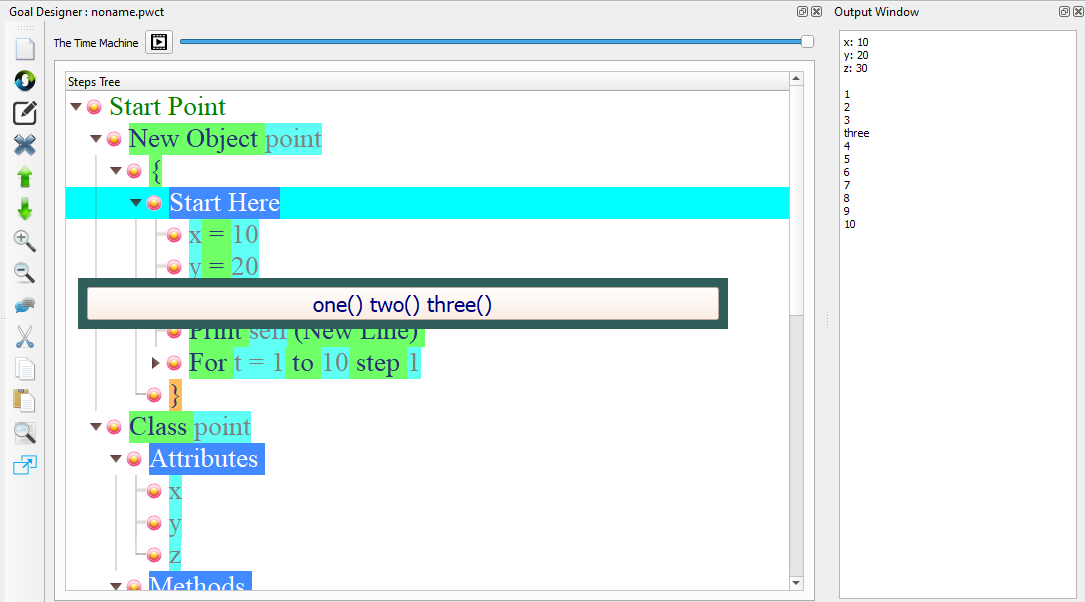Image resolution: width=1085 pixels, height=602 pixels.
Task: Click the comment bubble icon
Action: tap(24, 305)
